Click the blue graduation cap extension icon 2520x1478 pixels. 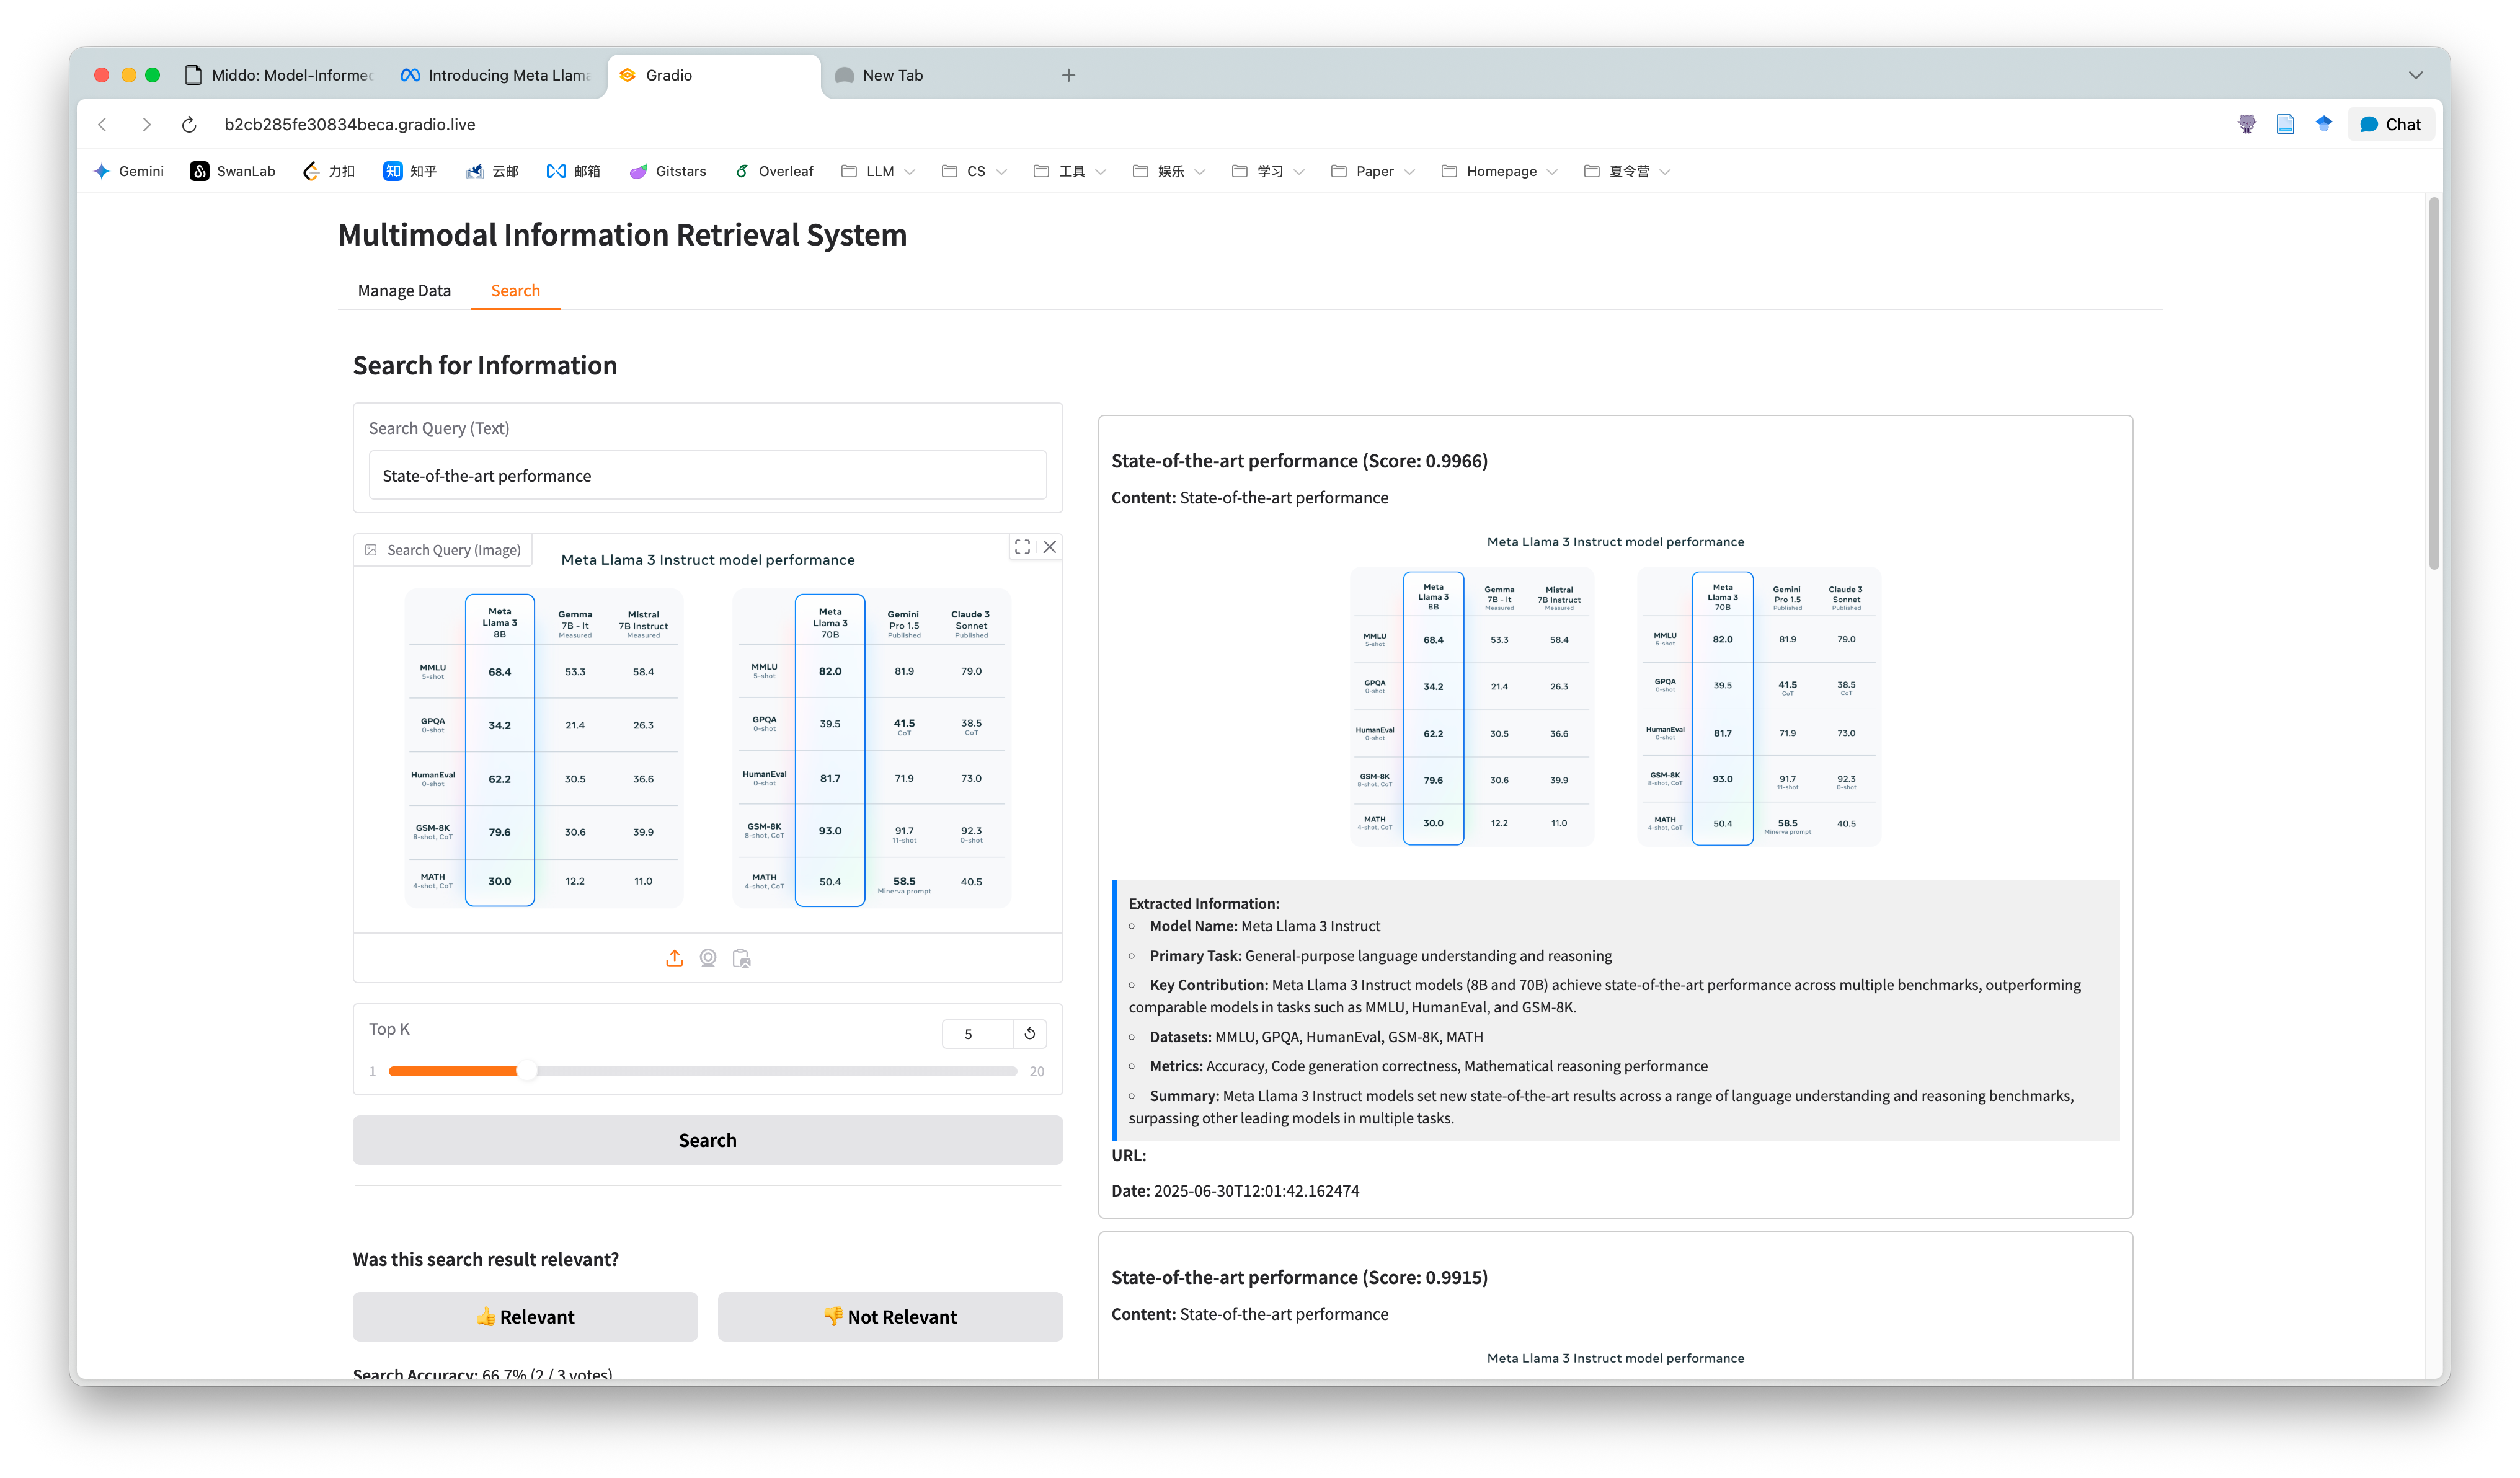pos(2324,124)
